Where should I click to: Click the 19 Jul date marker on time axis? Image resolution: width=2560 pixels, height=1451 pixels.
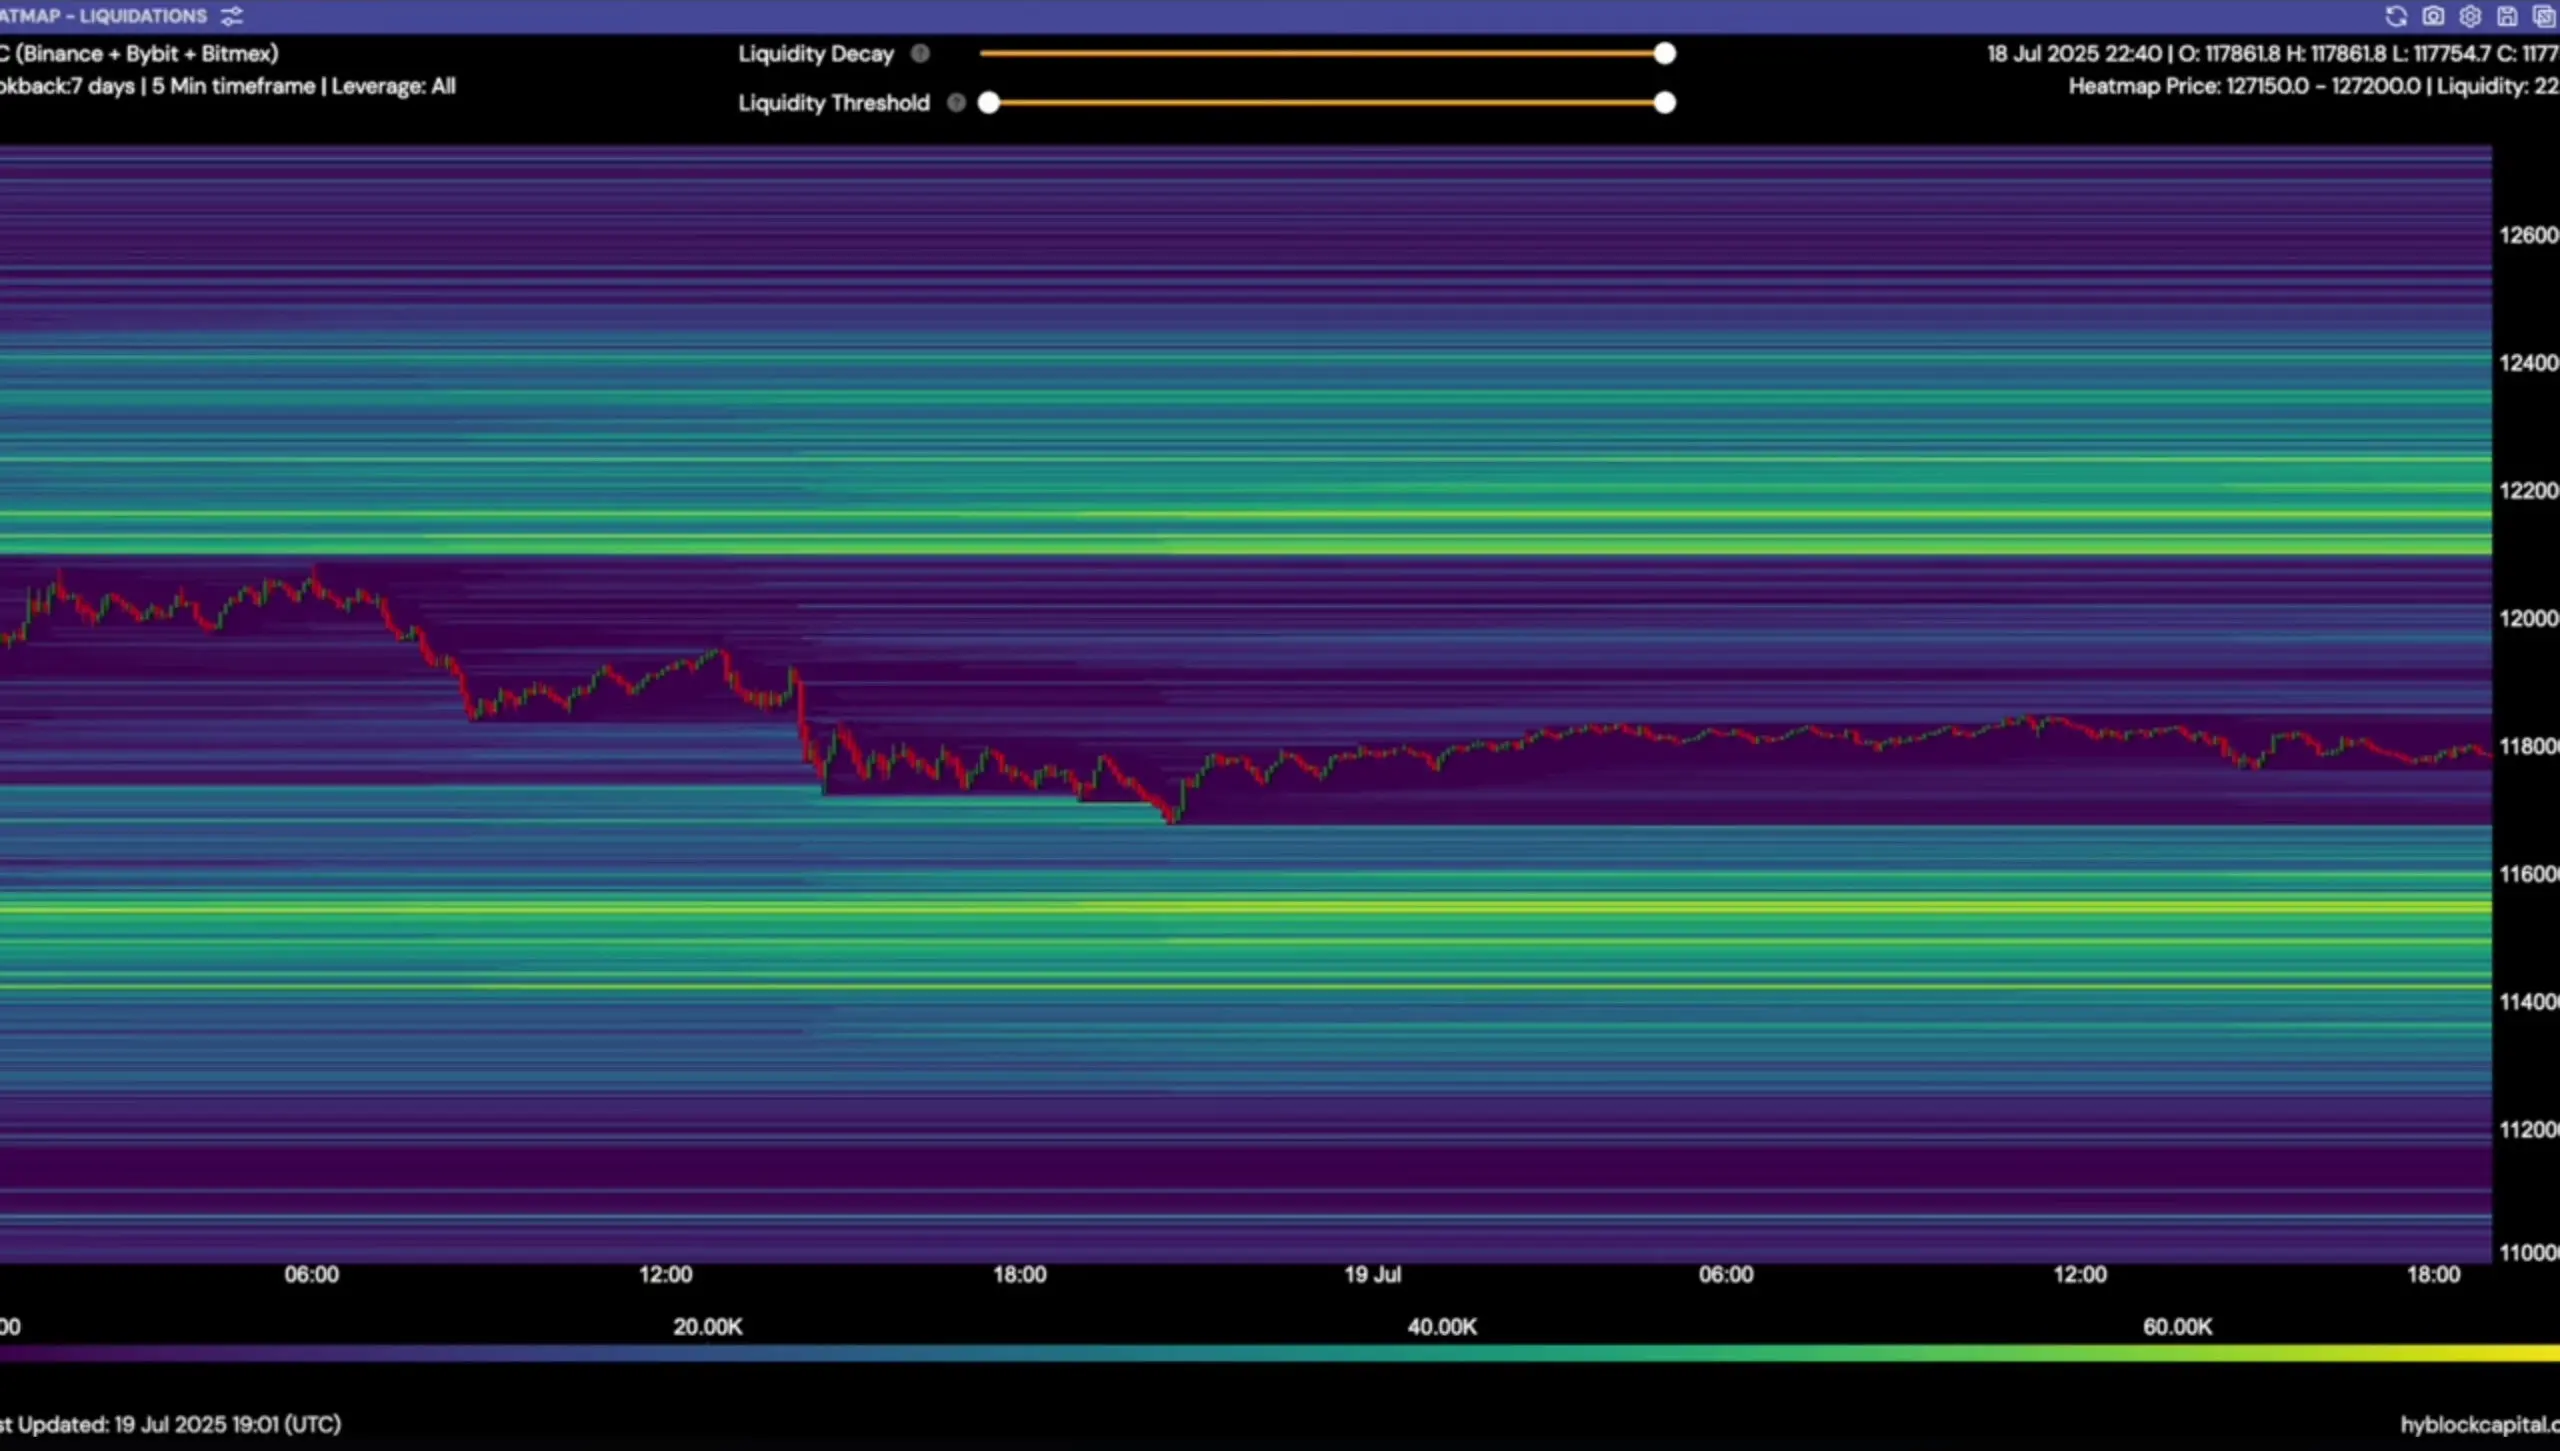(x=1372, y=1275)
